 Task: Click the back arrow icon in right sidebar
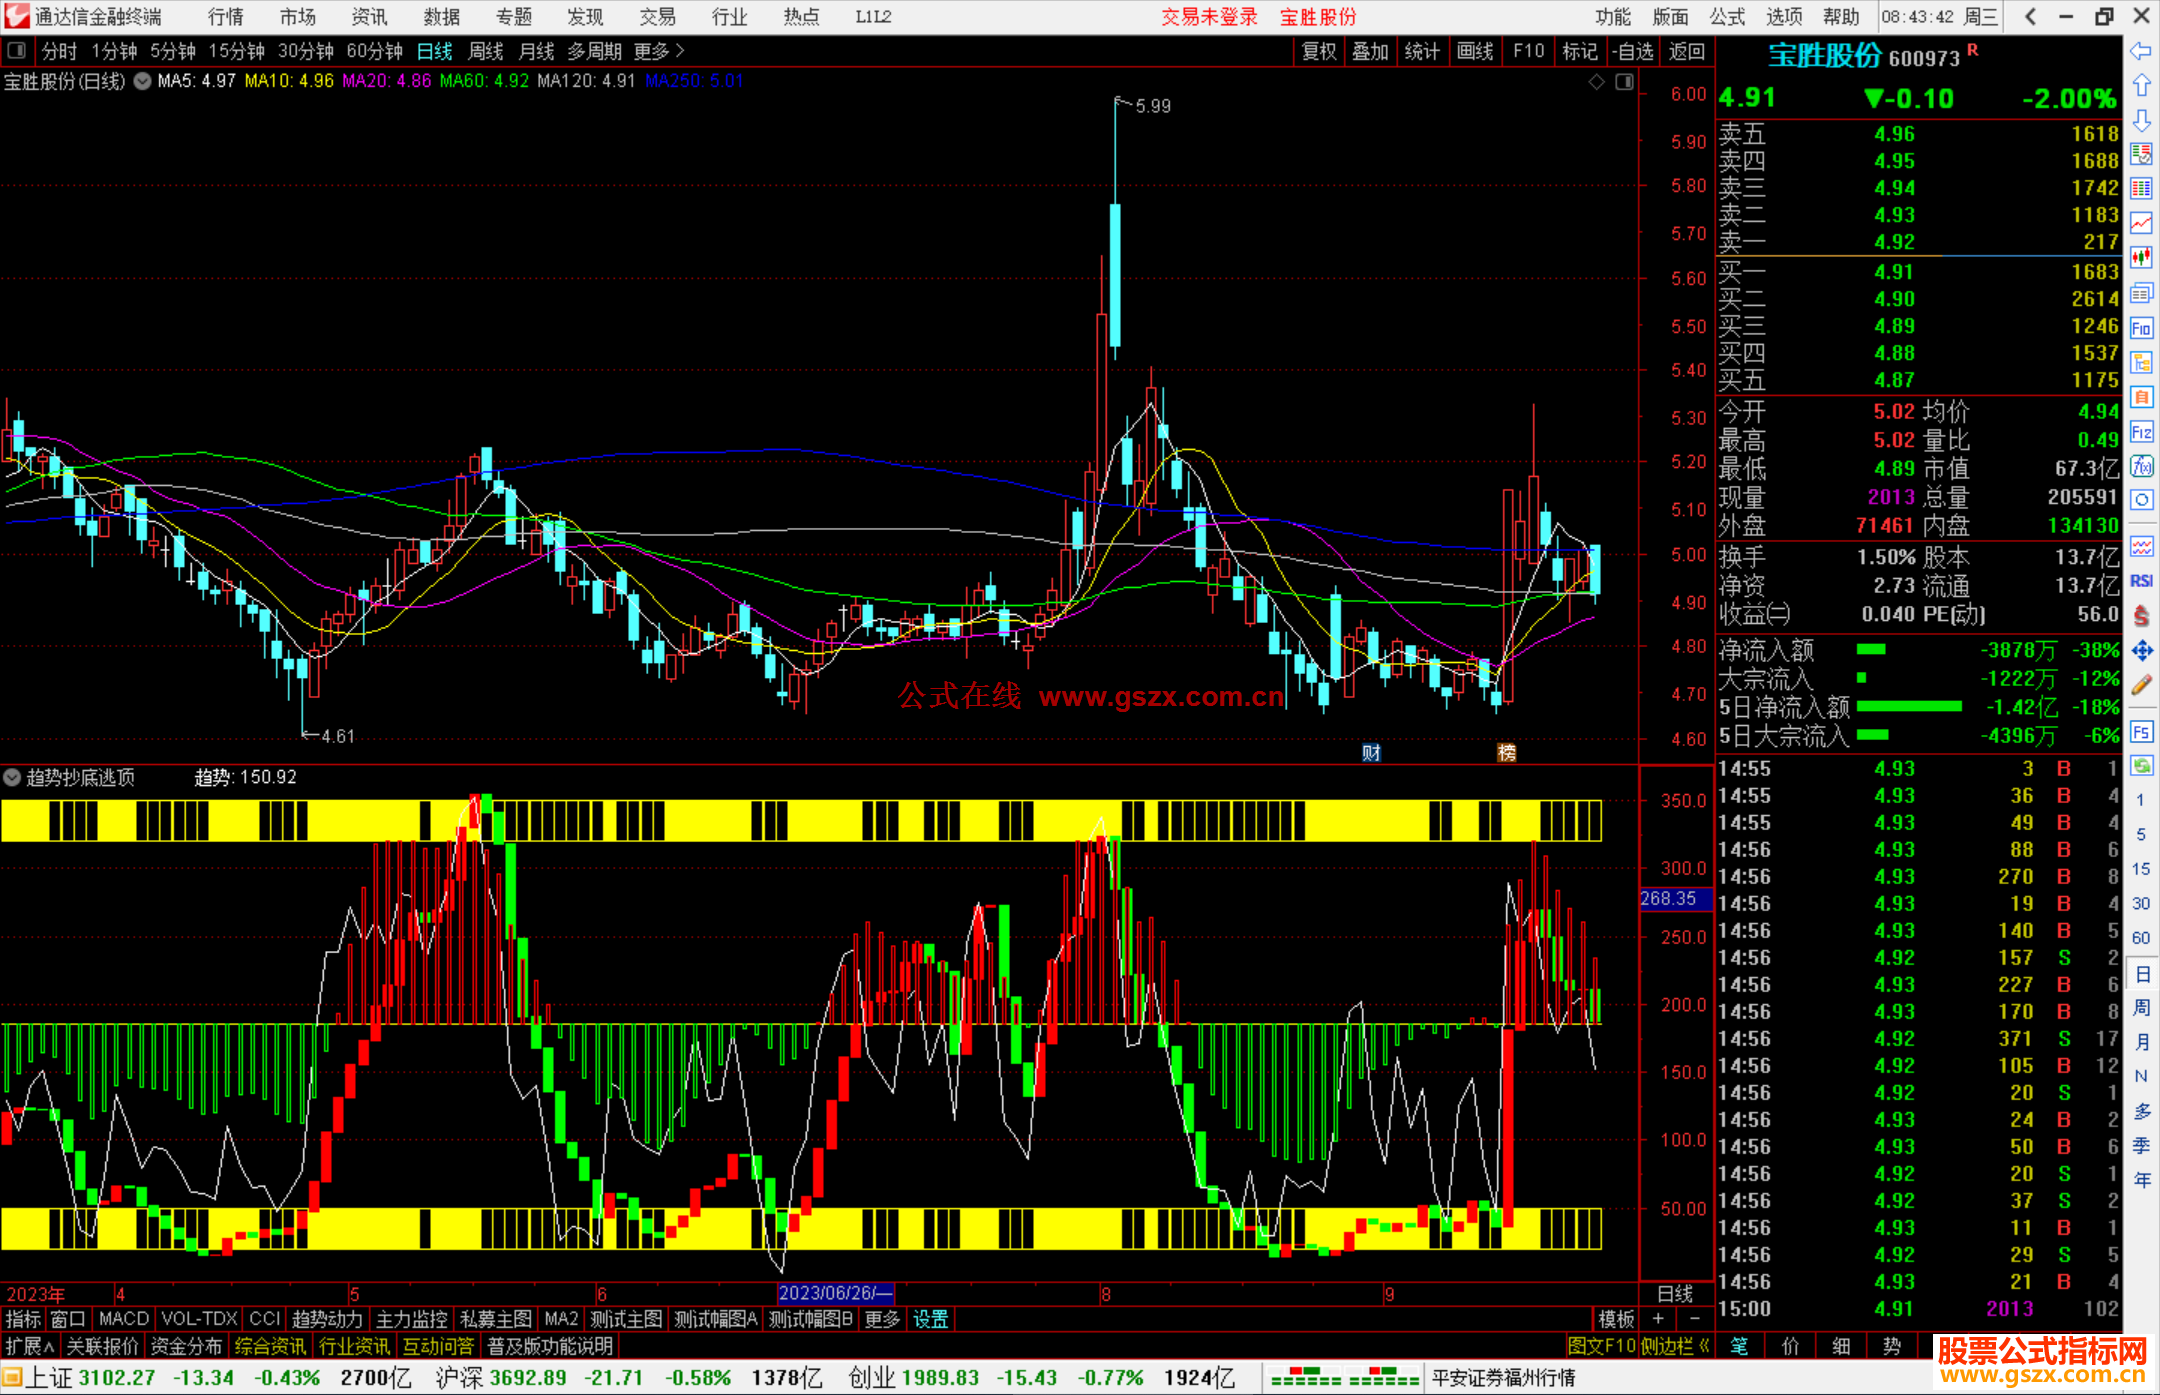[2141, 51]
